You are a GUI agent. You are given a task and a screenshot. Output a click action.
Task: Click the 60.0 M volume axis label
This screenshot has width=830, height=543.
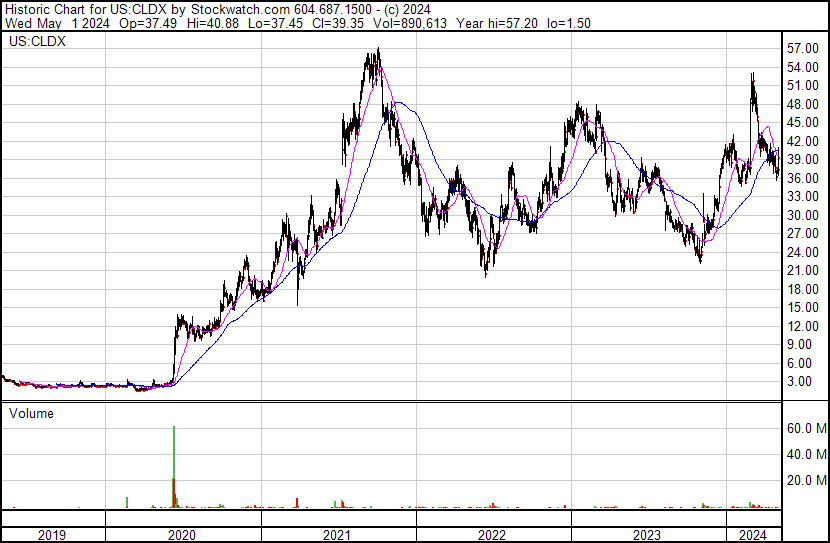pyautogui.click(x=804, y=428)
